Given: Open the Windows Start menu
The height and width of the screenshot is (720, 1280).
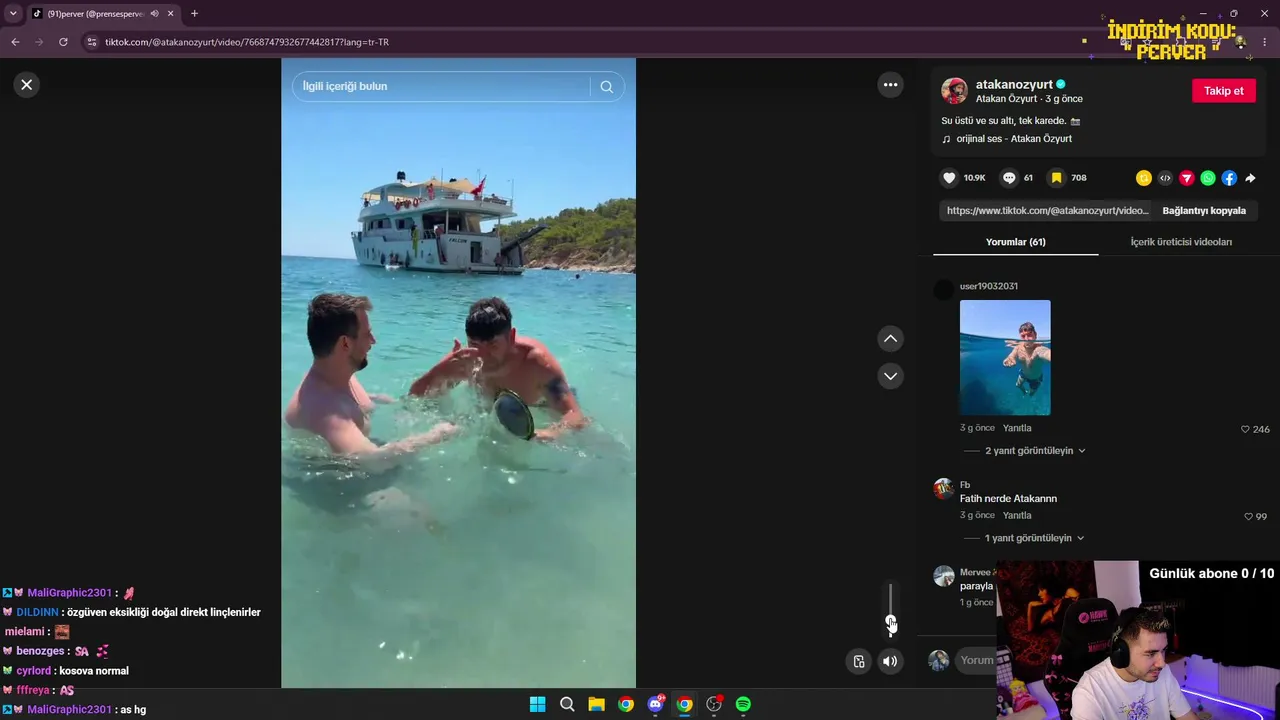Looking at the screenshot, I should pyautogui.click(x=537, y=704).
